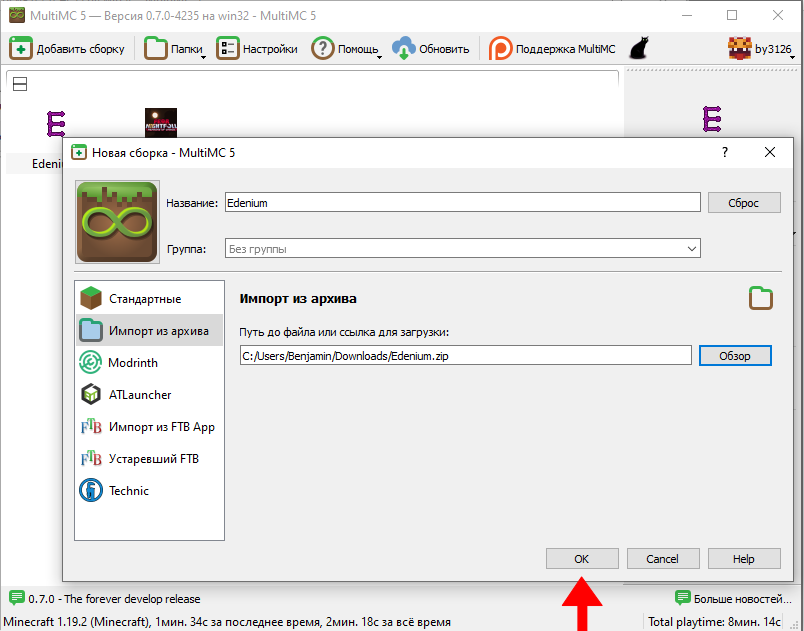Click the Больше новостей speech bubble icon

(683, 598)
